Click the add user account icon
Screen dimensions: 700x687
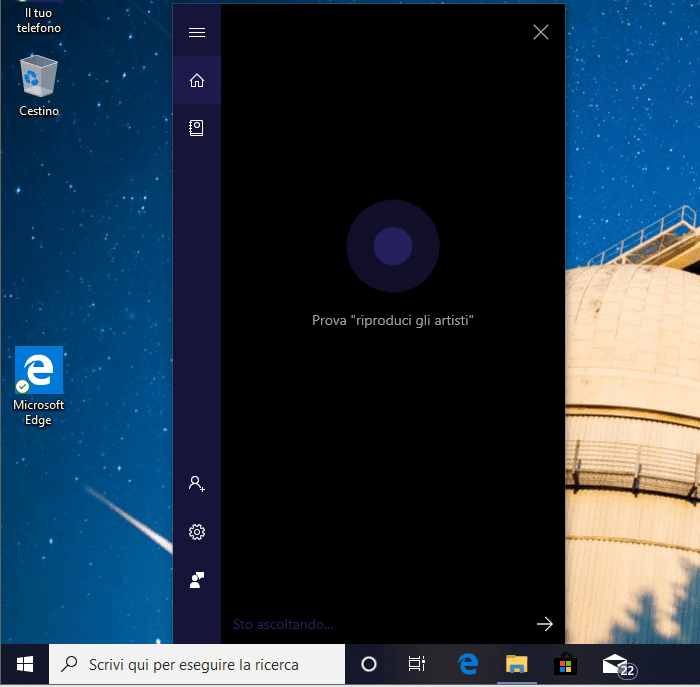pyautogui.click(x=197, y=484)
